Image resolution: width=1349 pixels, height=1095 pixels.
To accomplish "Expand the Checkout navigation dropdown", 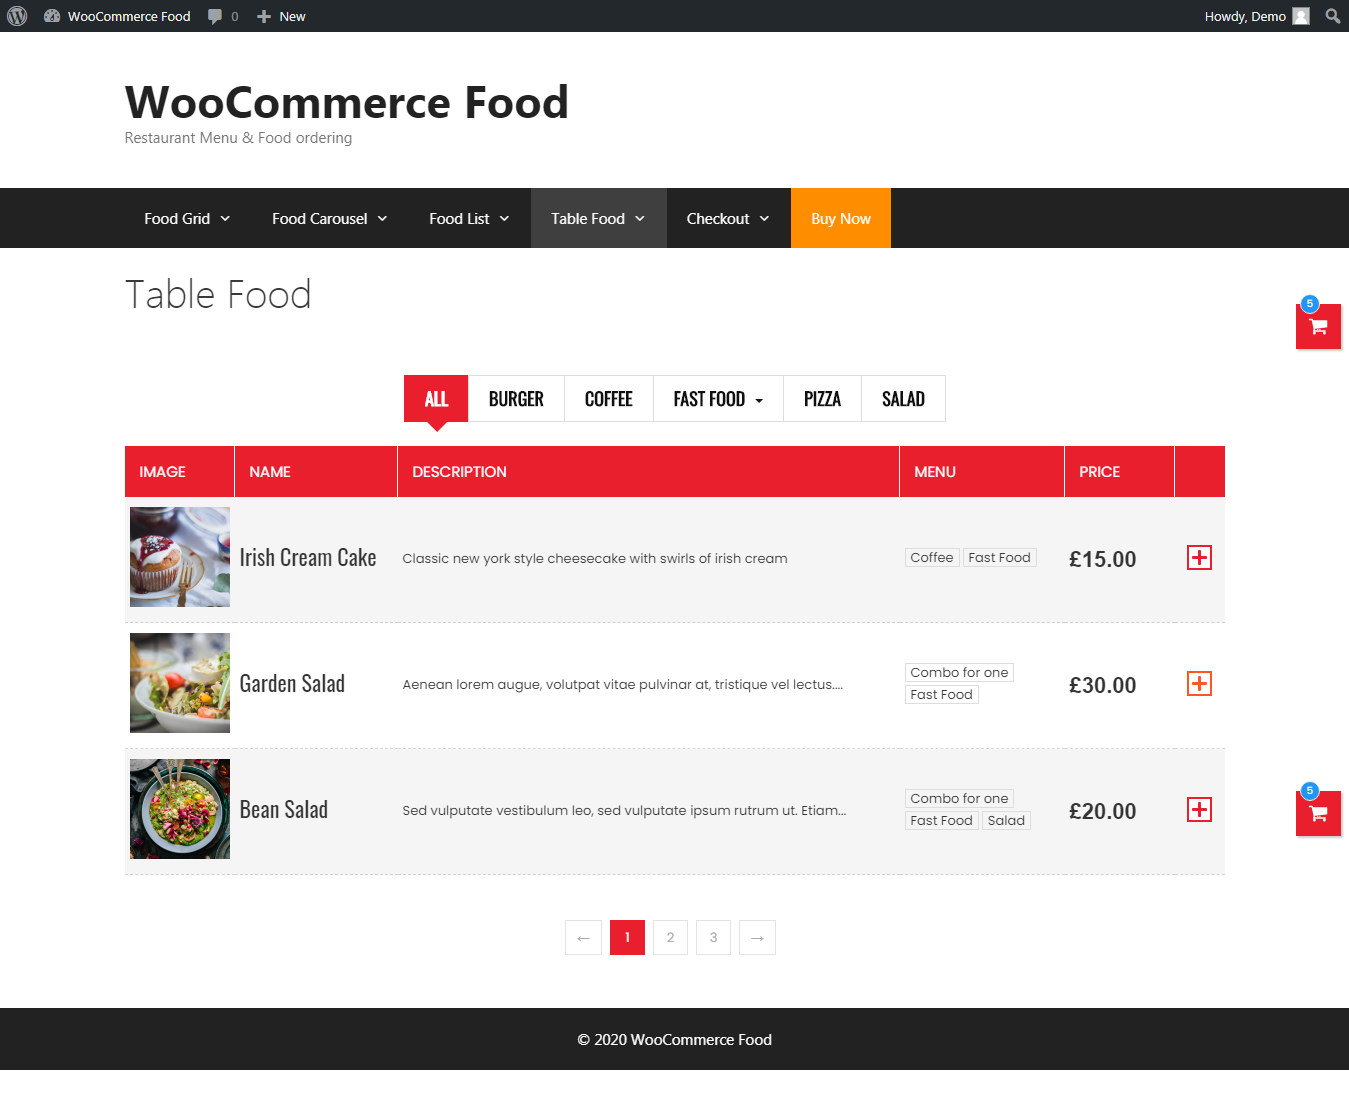I will click(726, 218).
